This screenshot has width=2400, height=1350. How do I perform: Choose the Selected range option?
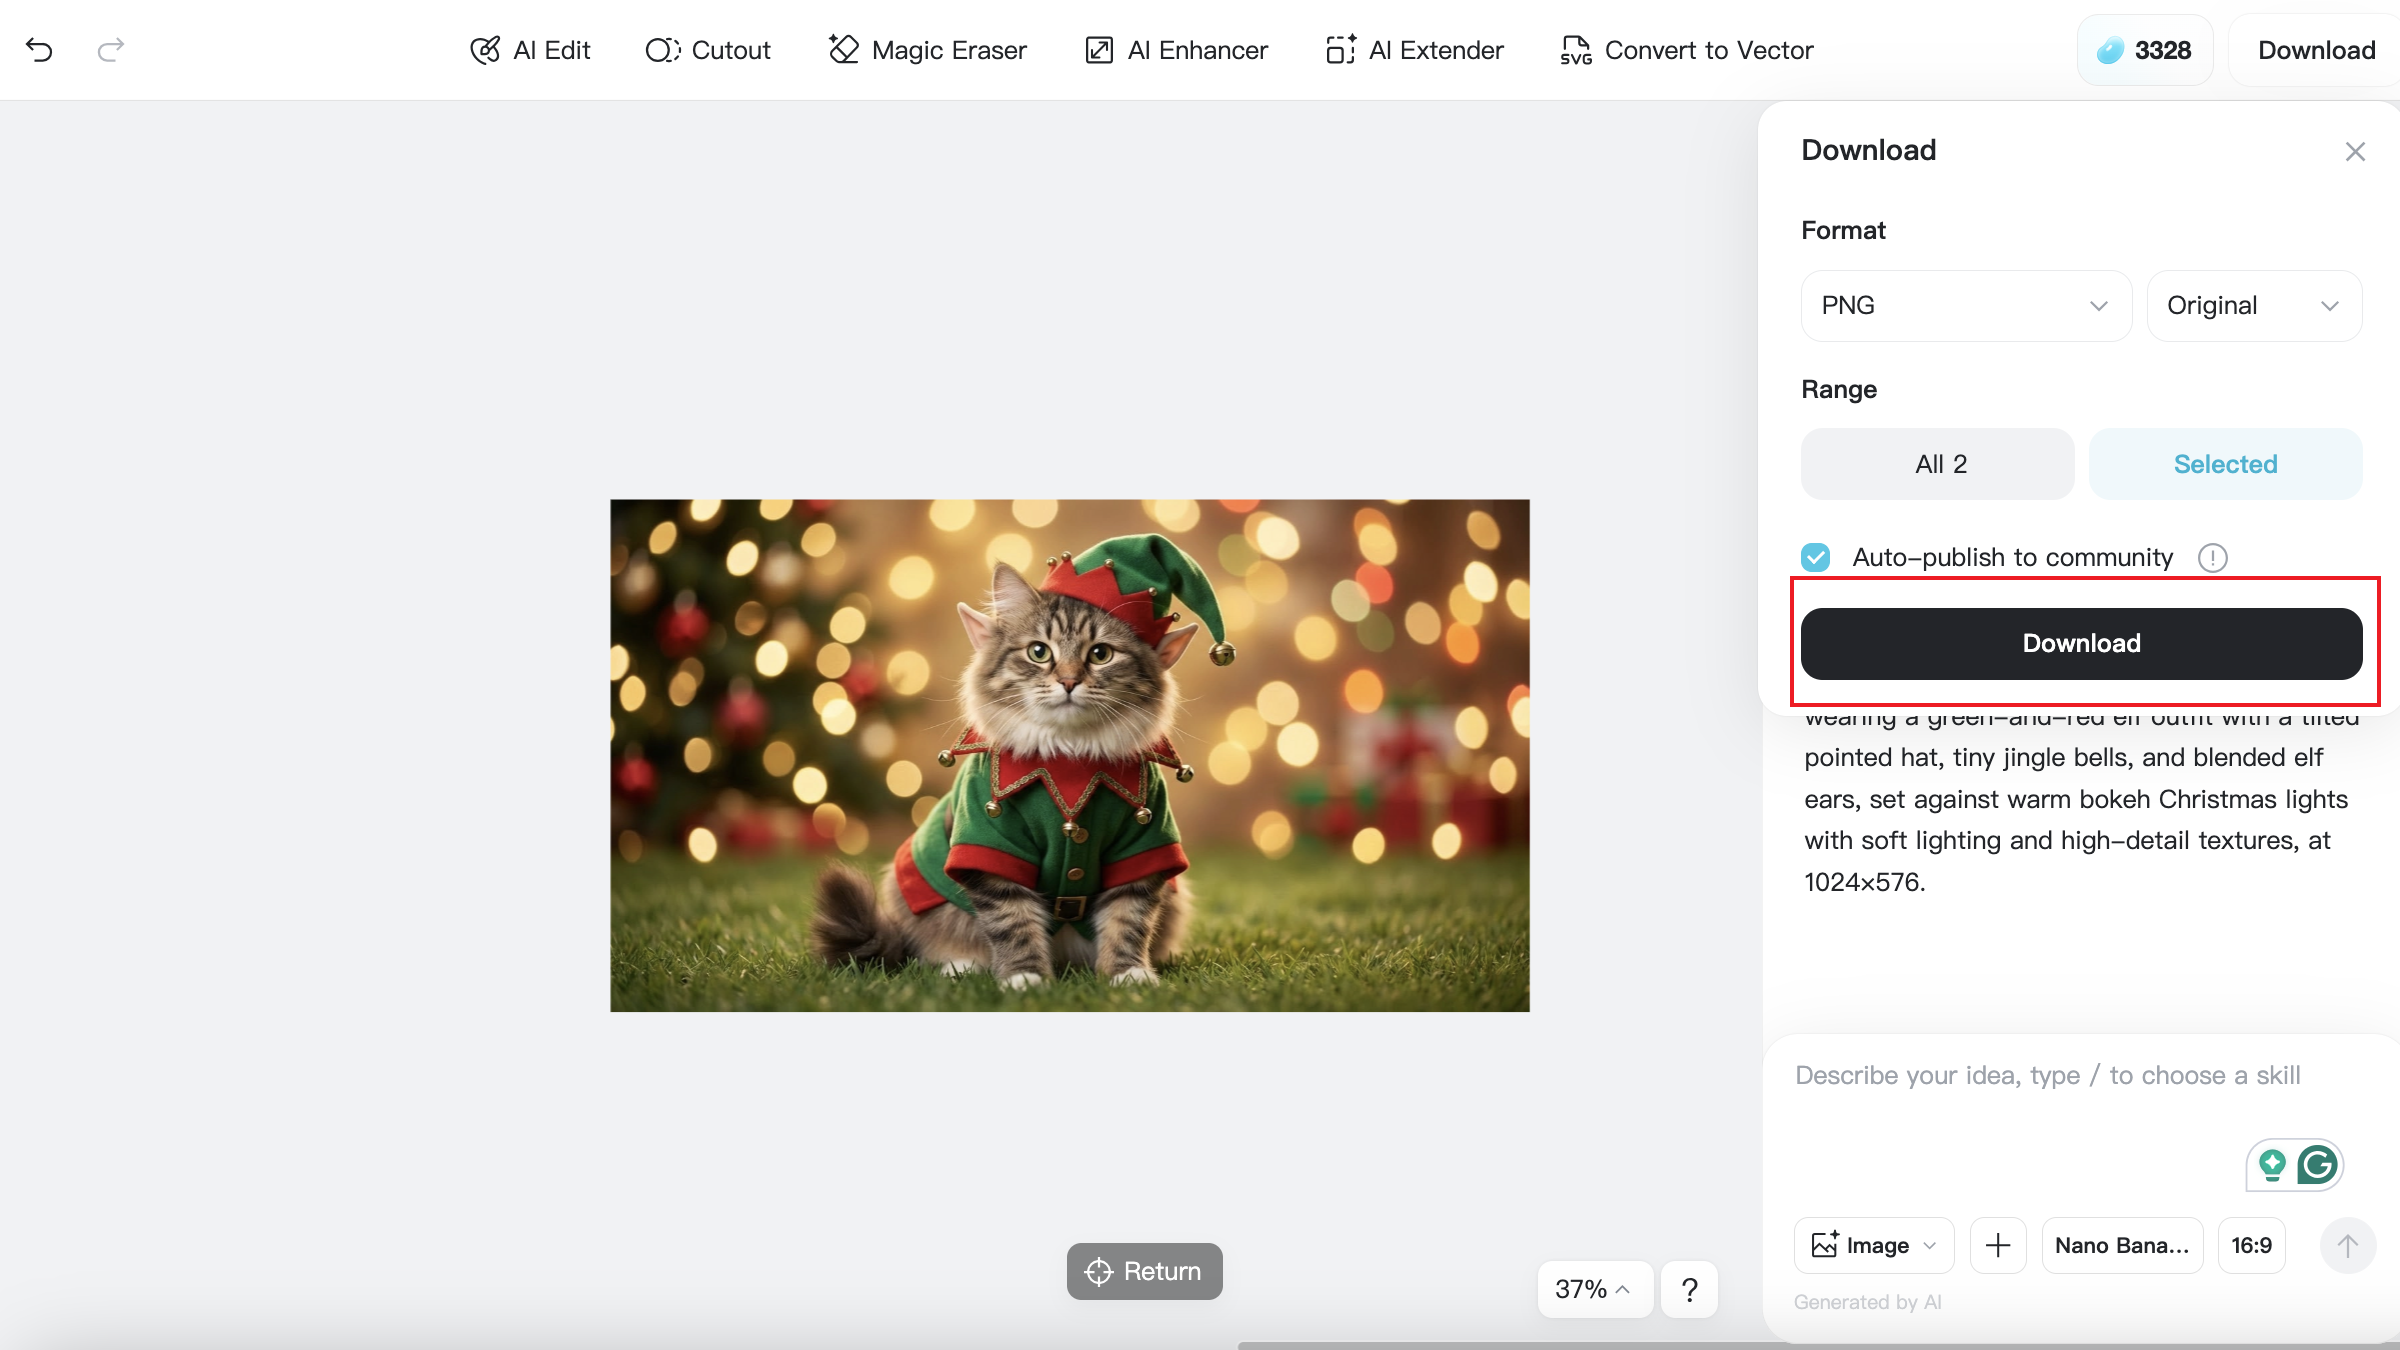[2225, 464]
